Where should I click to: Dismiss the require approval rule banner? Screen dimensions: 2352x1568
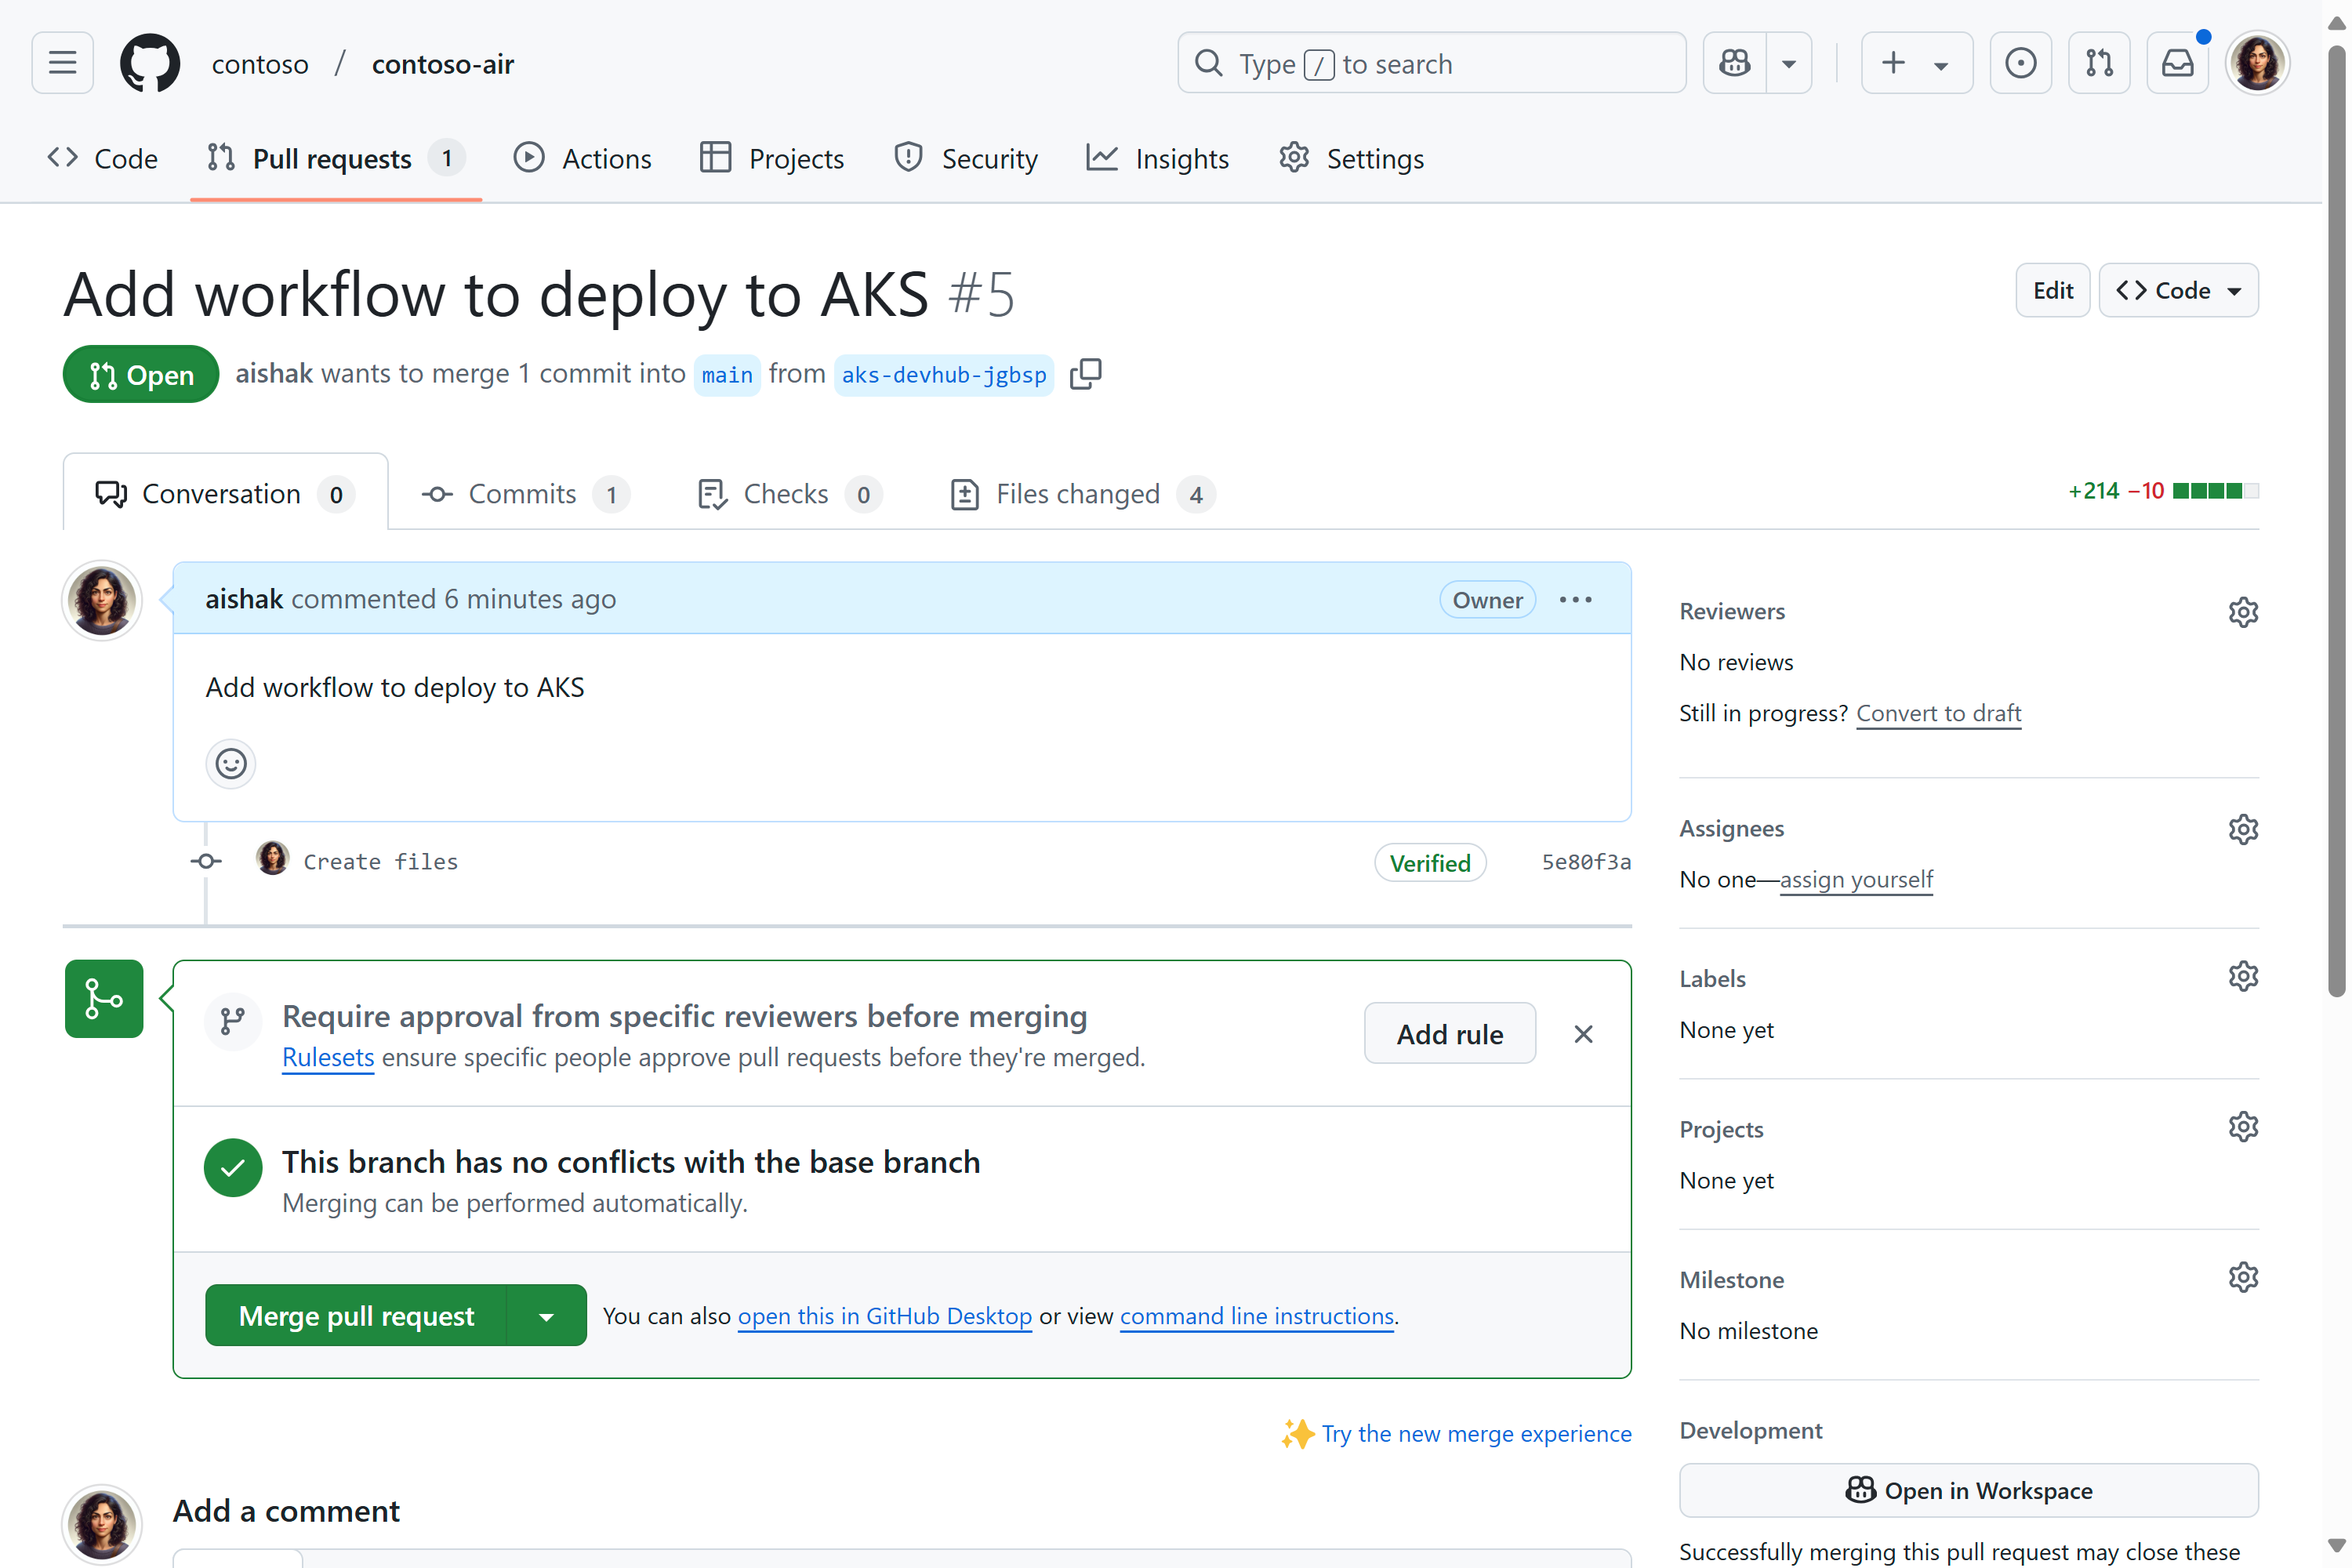coord(1583,1034)
